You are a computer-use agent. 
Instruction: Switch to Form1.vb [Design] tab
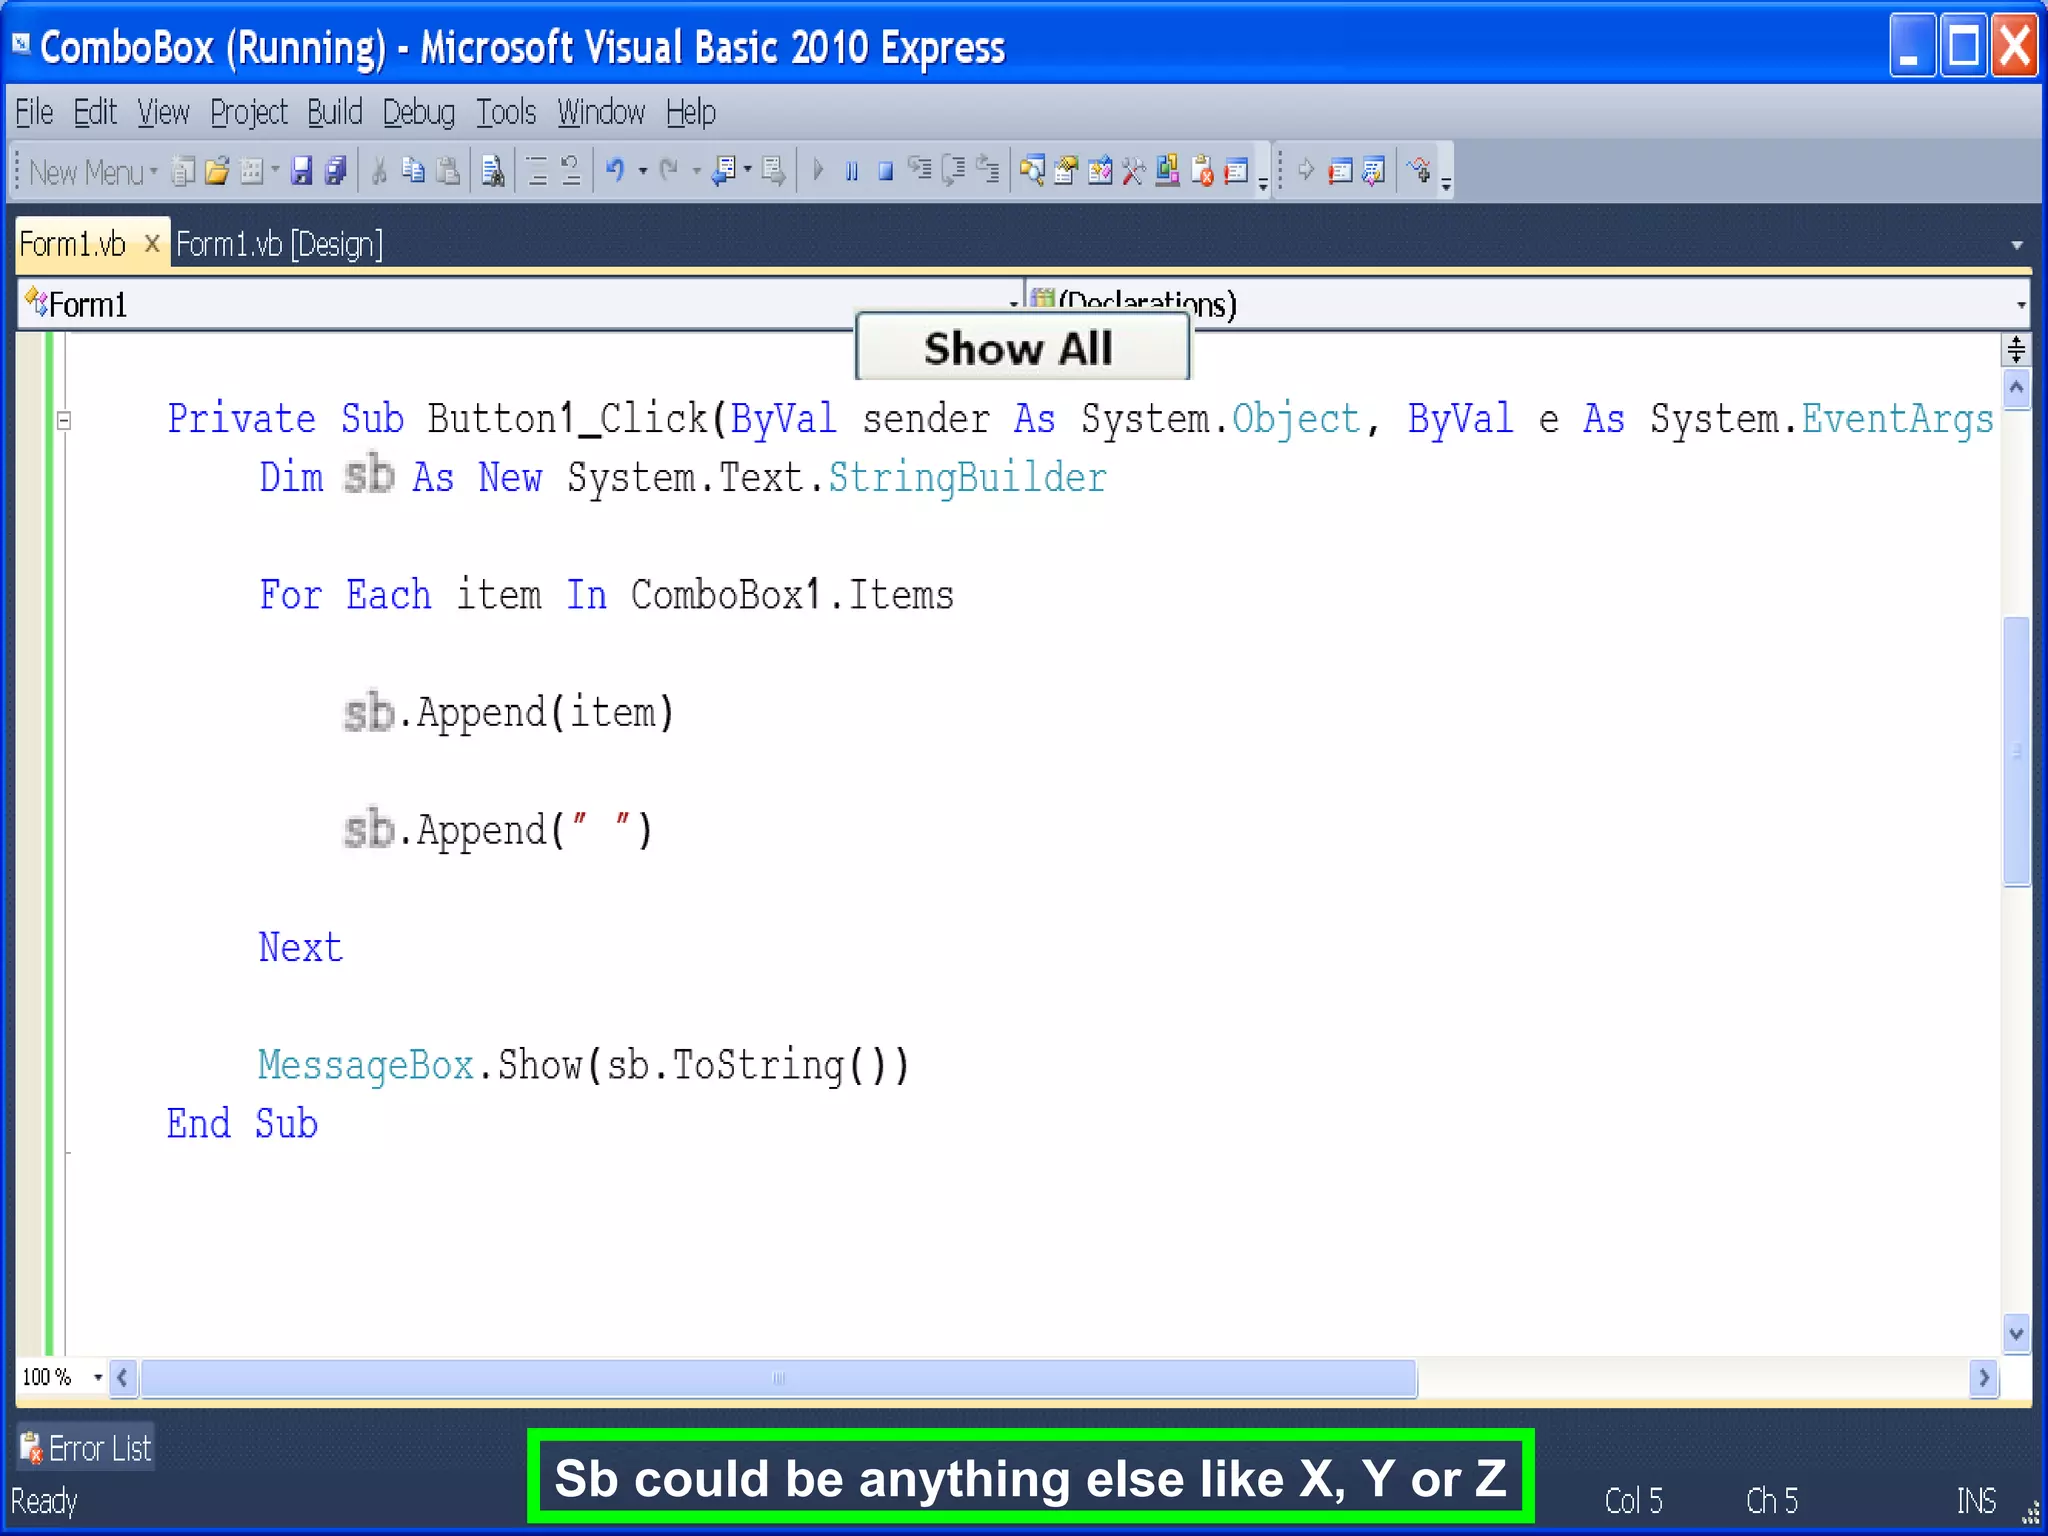click(279, 244)
